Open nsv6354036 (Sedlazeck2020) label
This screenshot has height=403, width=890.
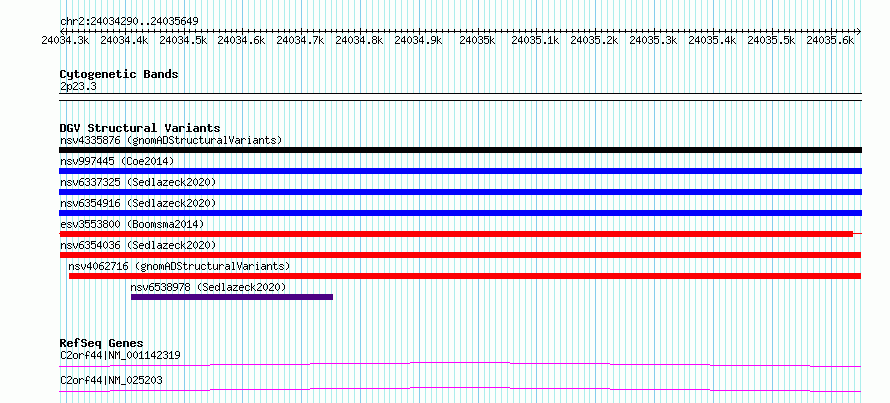[x=138, y=245]
